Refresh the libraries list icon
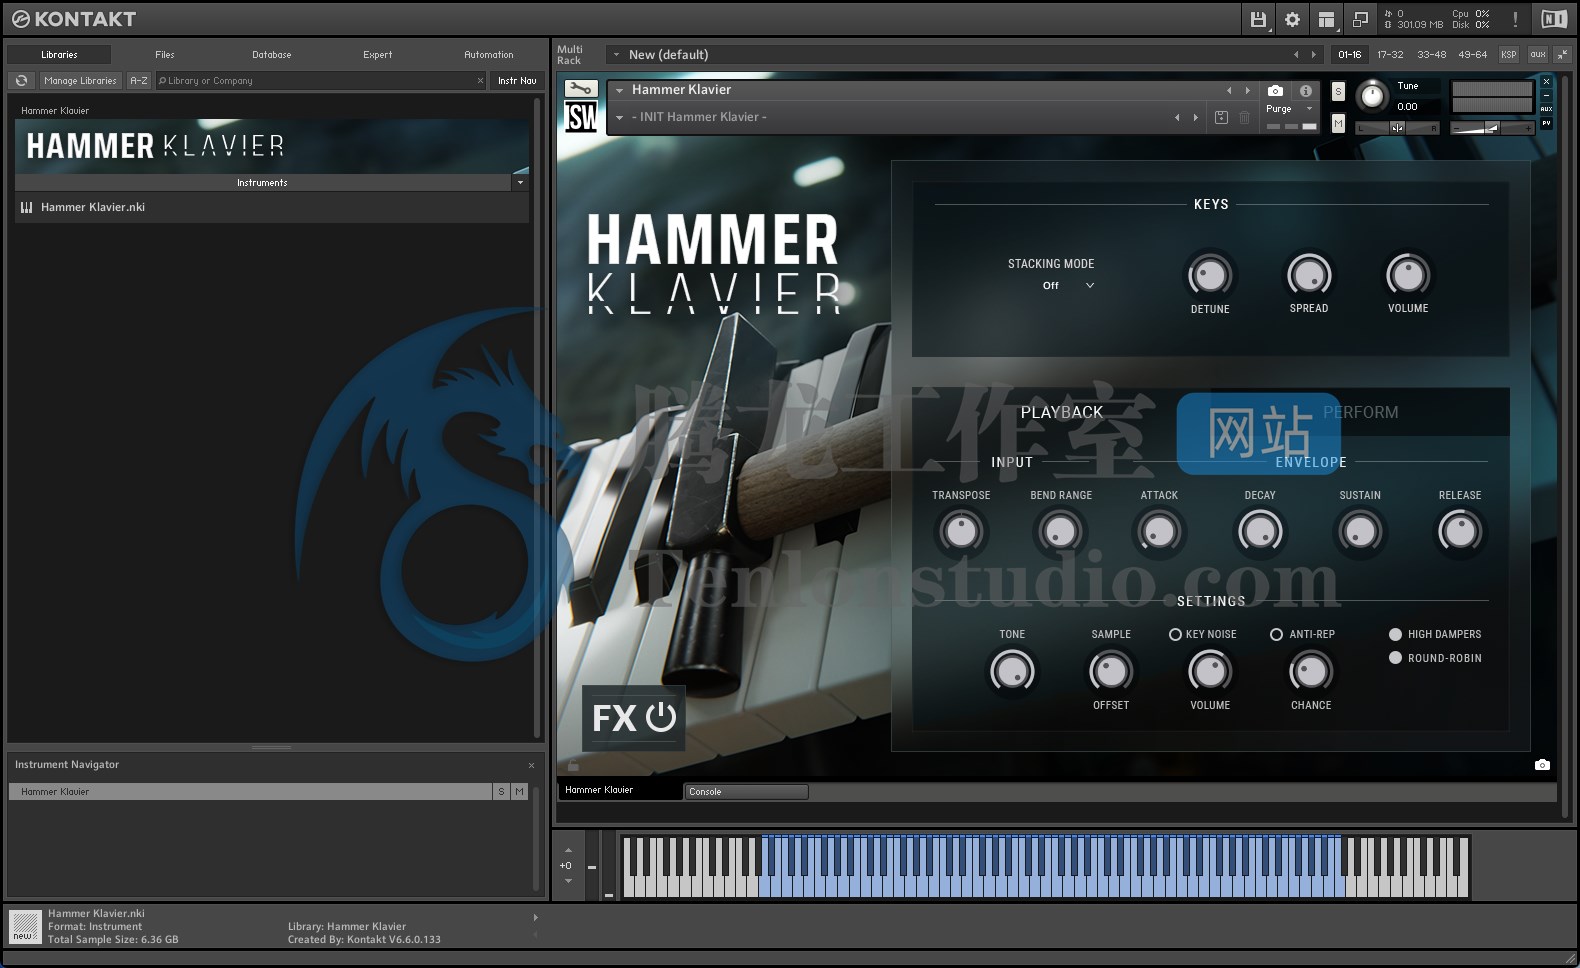 (x=21, y=80)
